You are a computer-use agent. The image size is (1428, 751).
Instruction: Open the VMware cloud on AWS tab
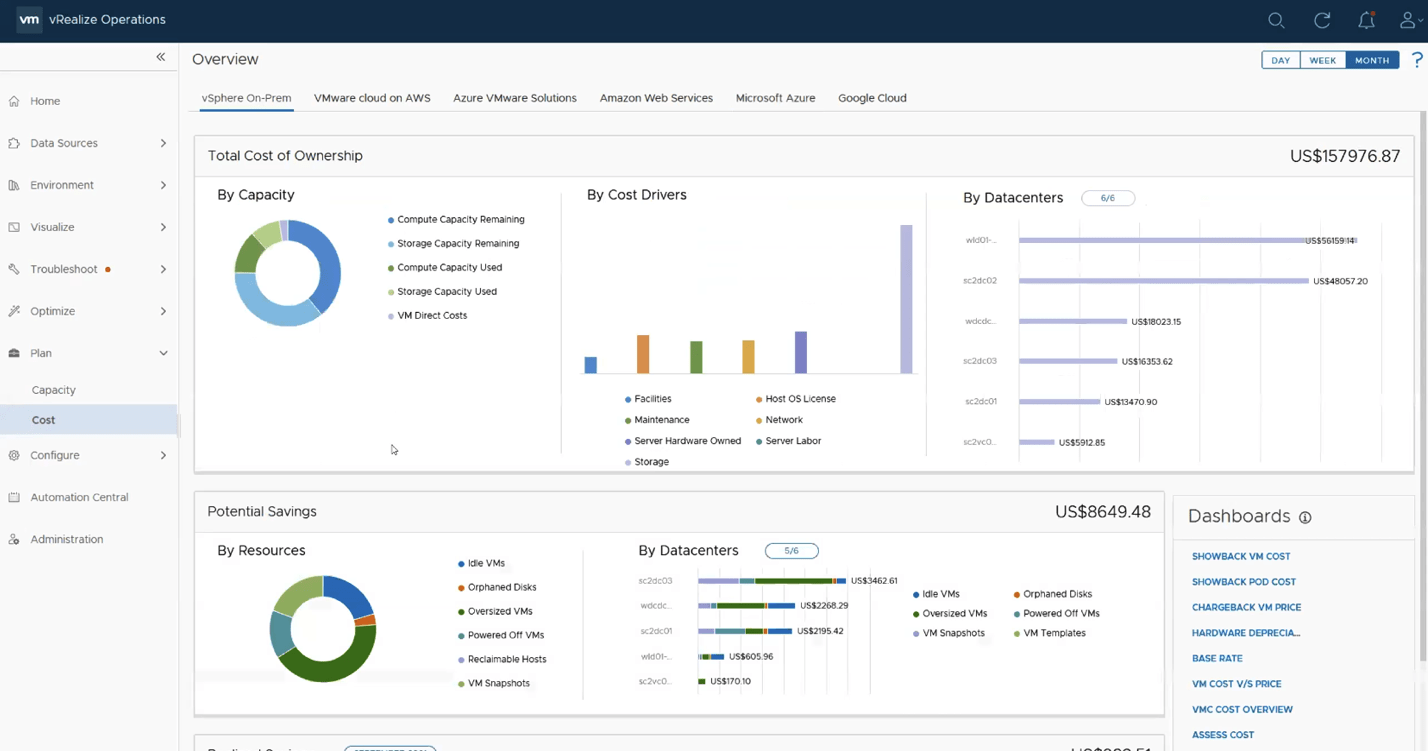(372, 98)
